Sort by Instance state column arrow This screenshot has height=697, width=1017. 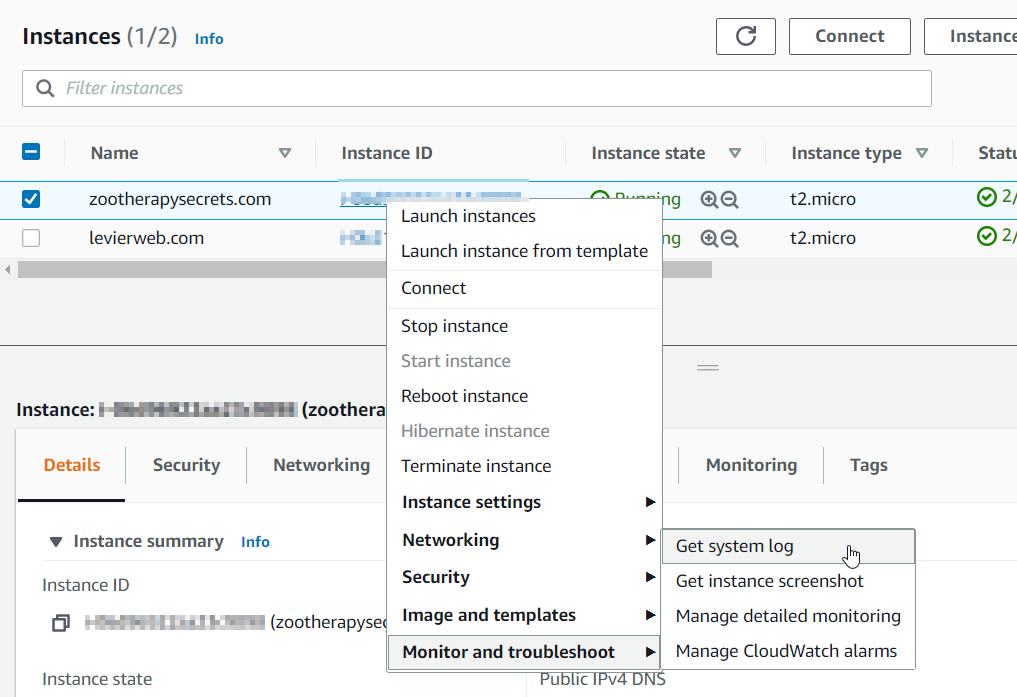[x=735, y=153]
